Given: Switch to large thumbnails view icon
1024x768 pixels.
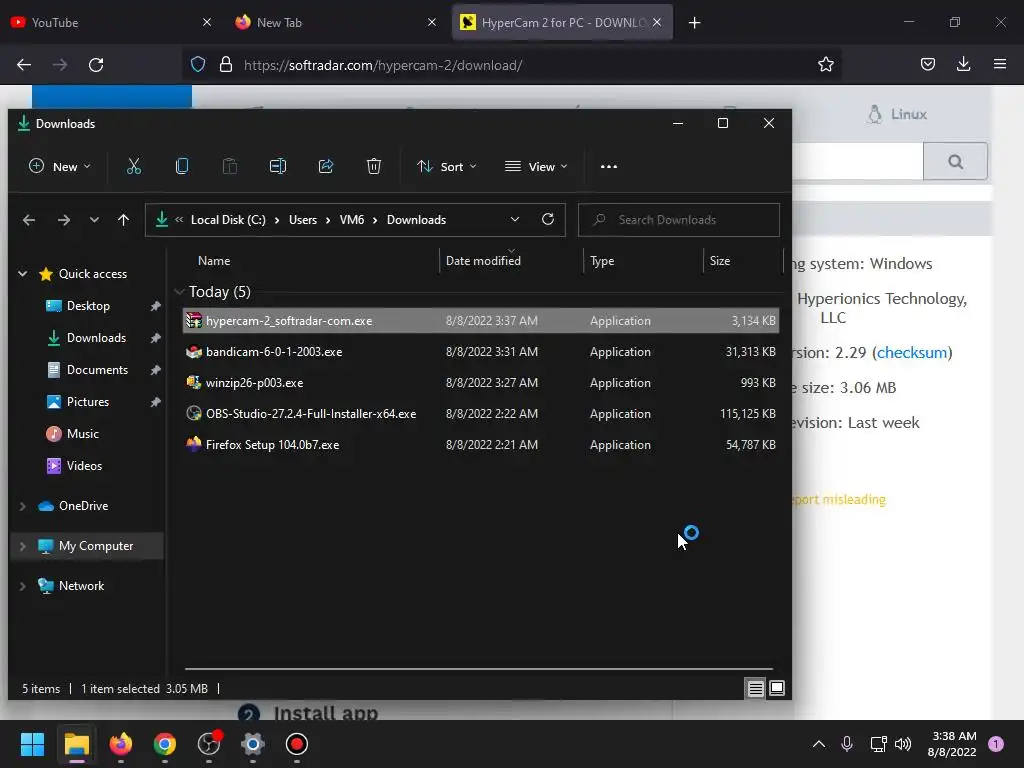Looking at the screenshot, I should (777, 688).
